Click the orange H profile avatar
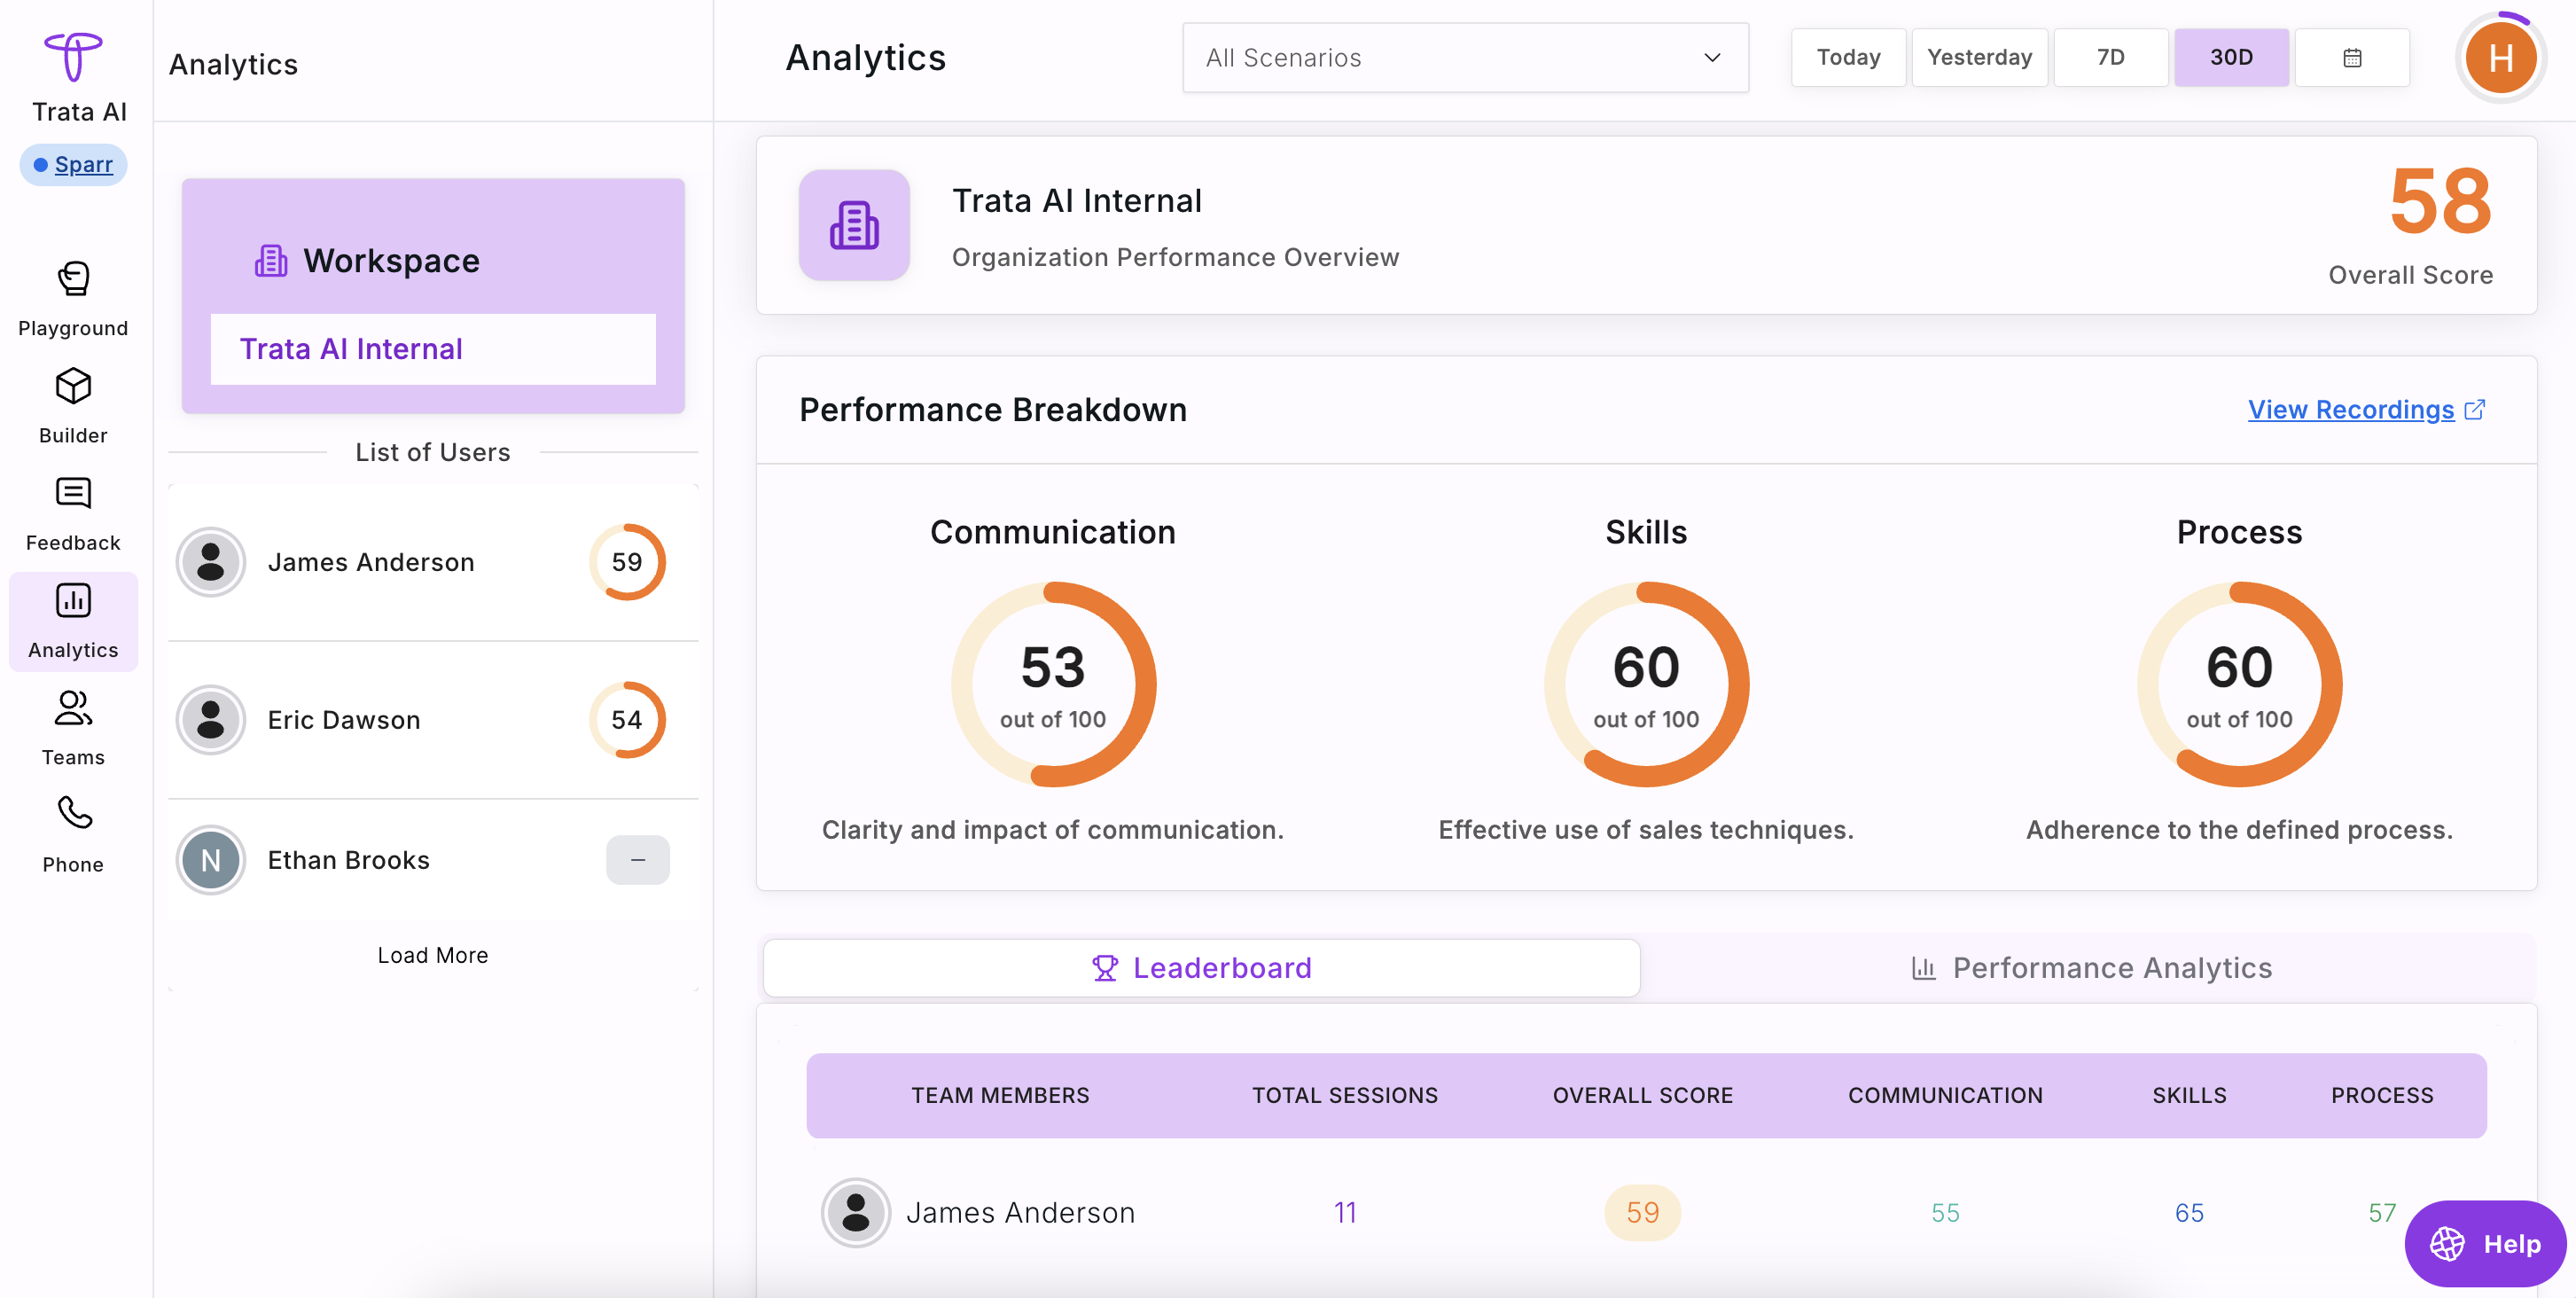This screenshot has width=2576, height=1298. pos(2500,58)
